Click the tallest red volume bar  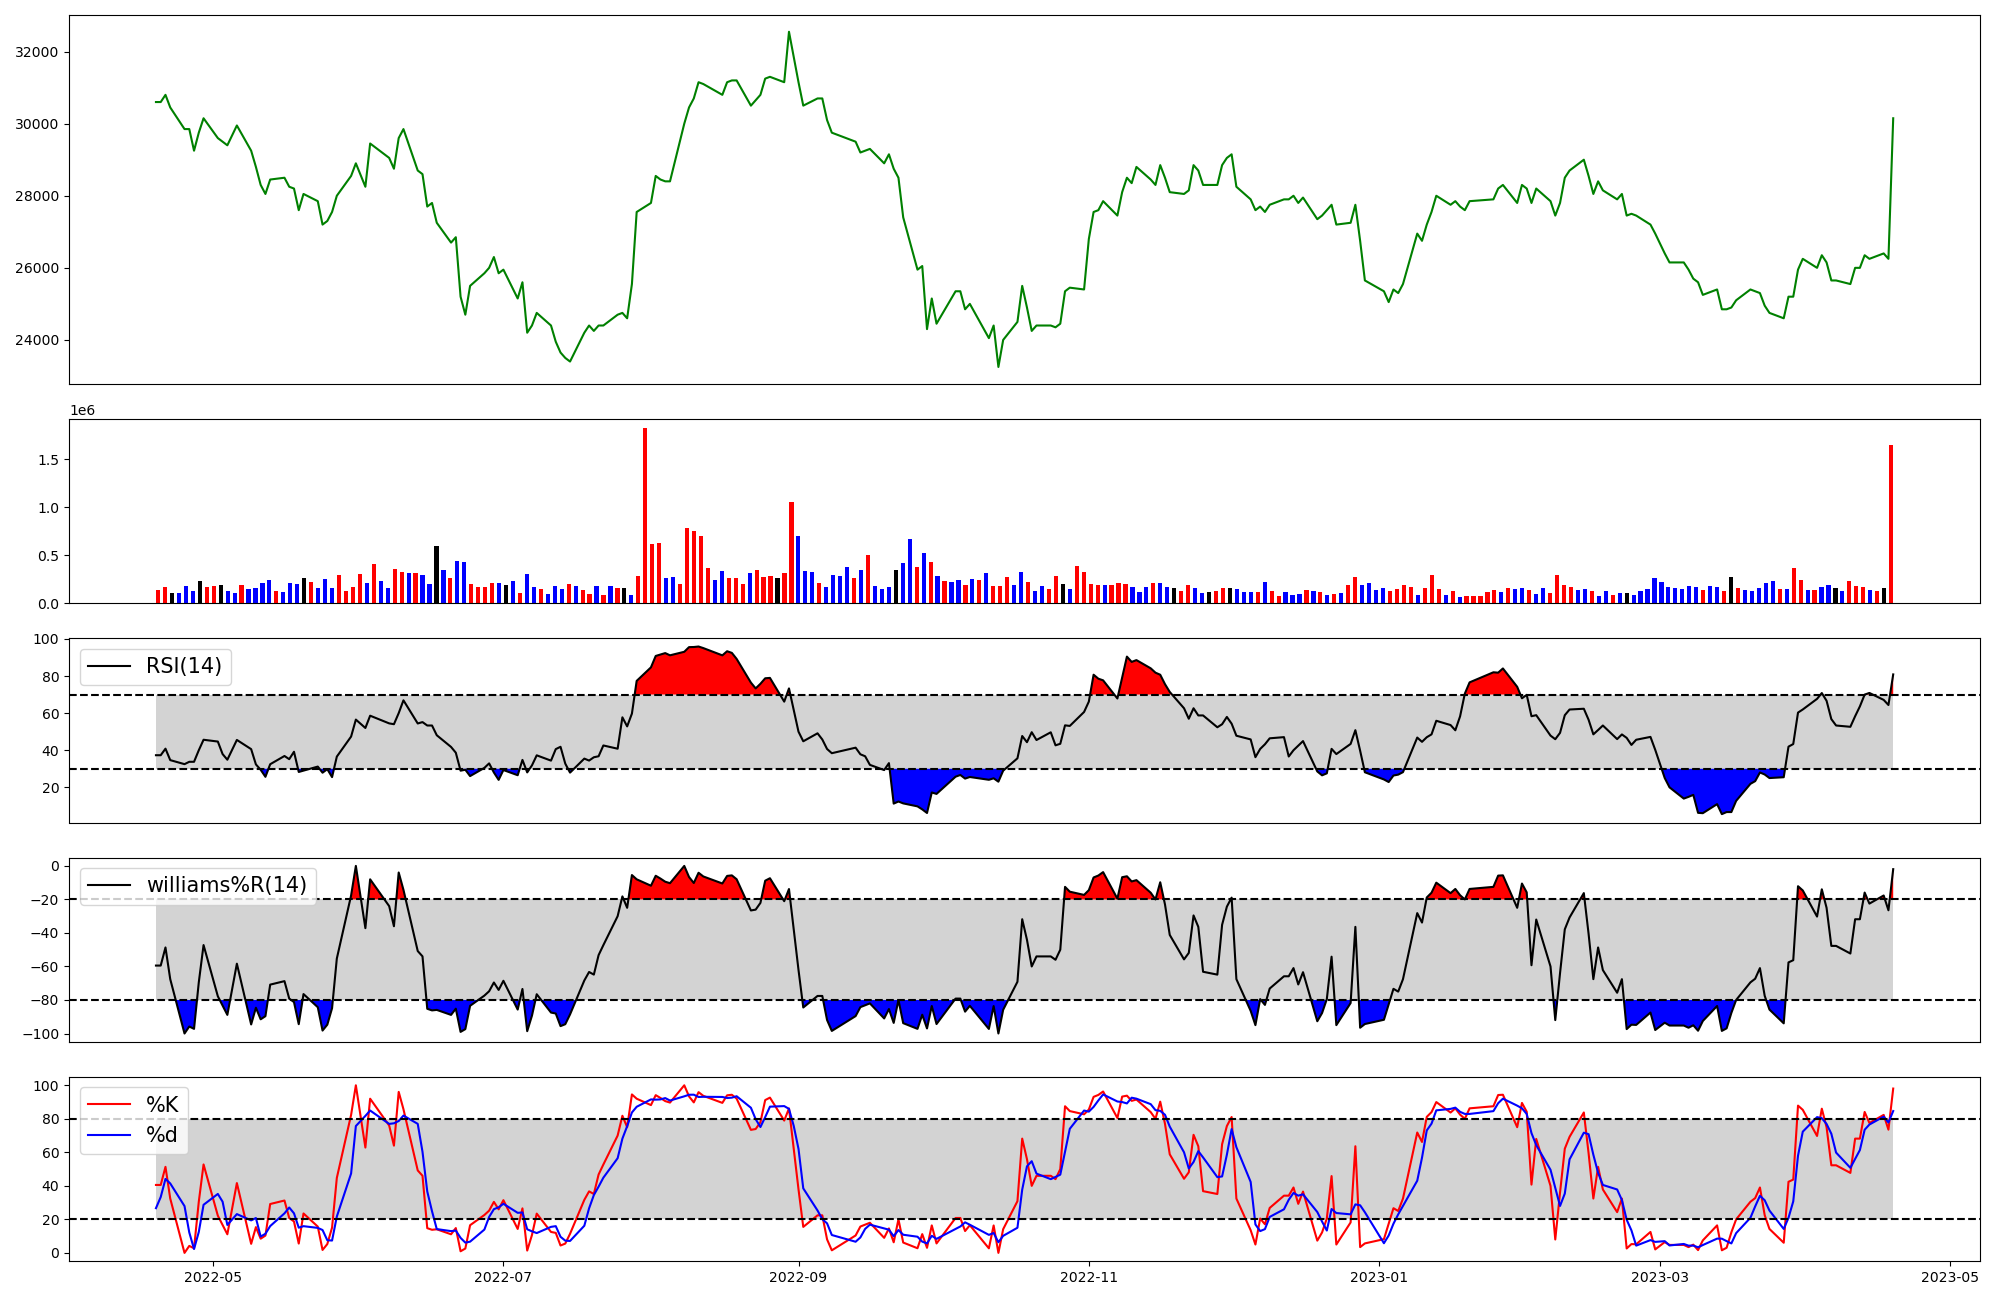[645, 515]
